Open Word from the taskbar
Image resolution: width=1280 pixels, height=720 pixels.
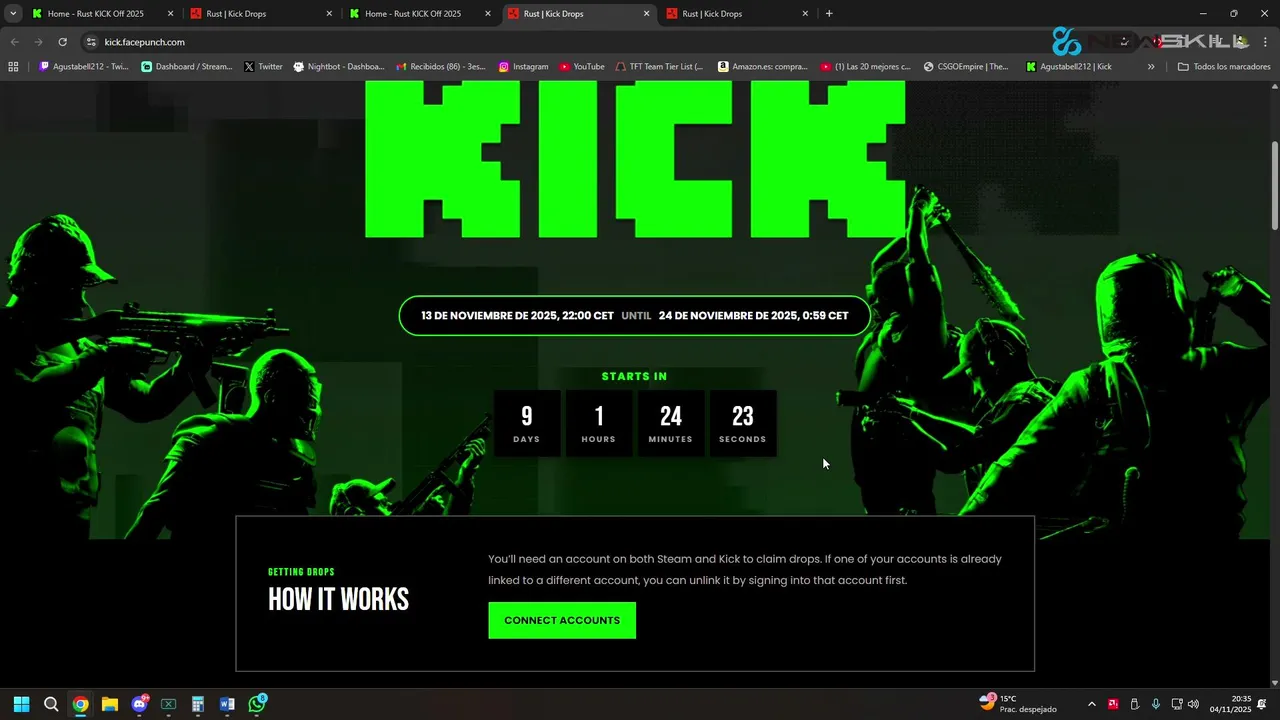click(x=227, y=704)
